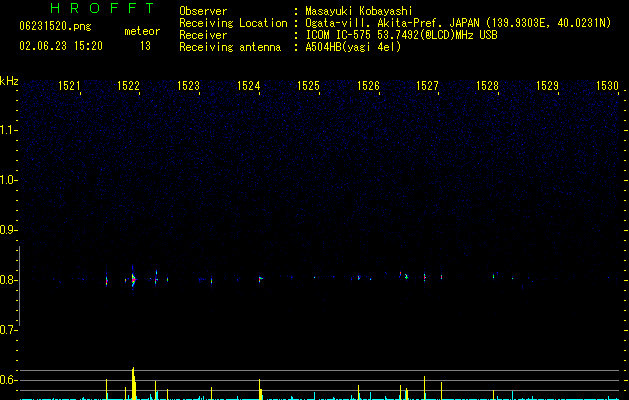Click the meteor count label
Image resolution: width=629 pixels, height=400 pixels.
click(142, 31)
